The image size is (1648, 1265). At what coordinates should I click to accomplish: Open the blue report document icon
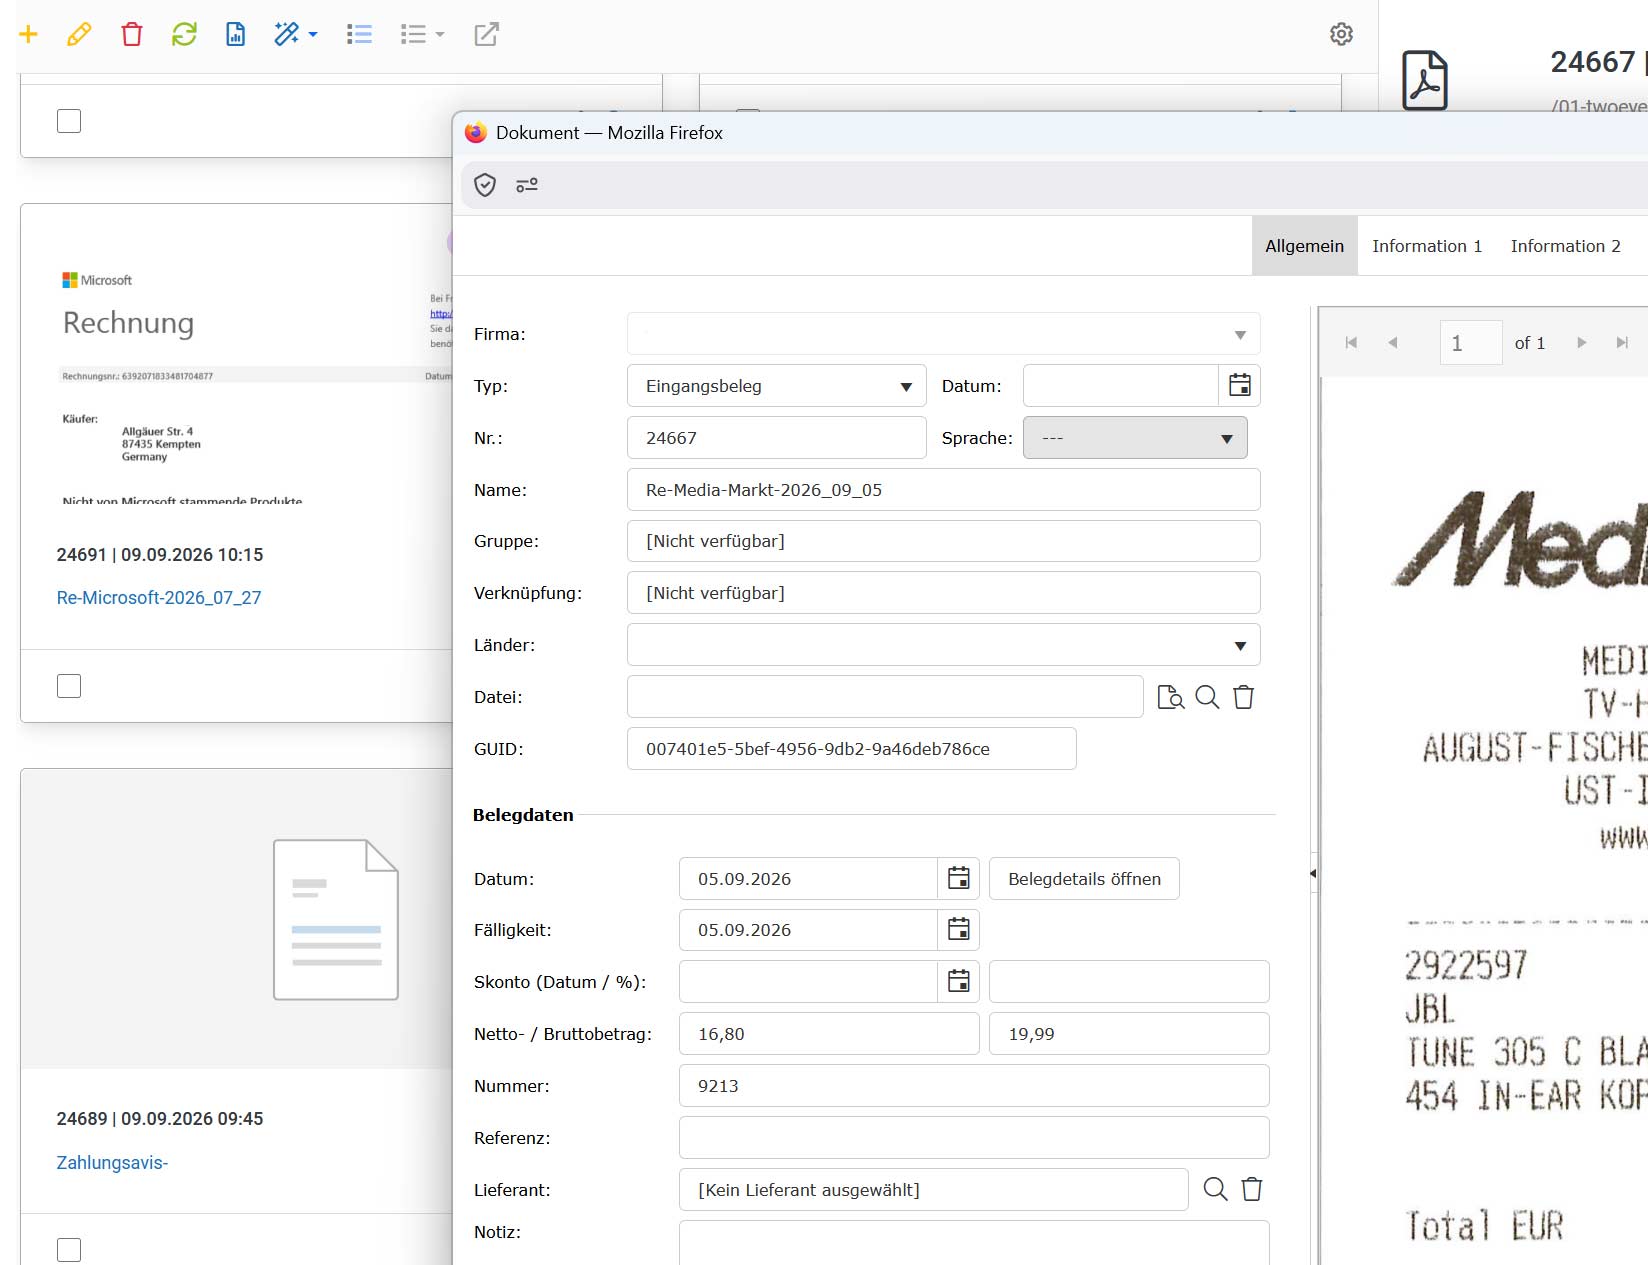point(236,35)
